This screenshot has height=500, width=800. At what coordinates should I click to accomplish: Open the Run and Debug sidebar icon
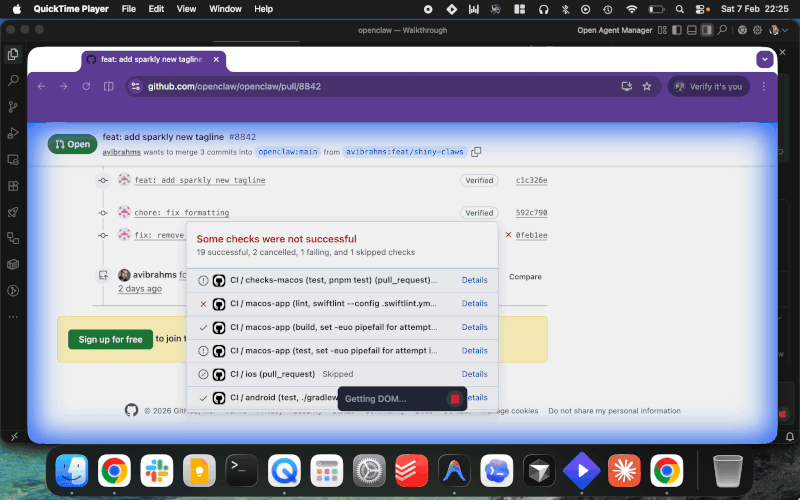[13, 133]
